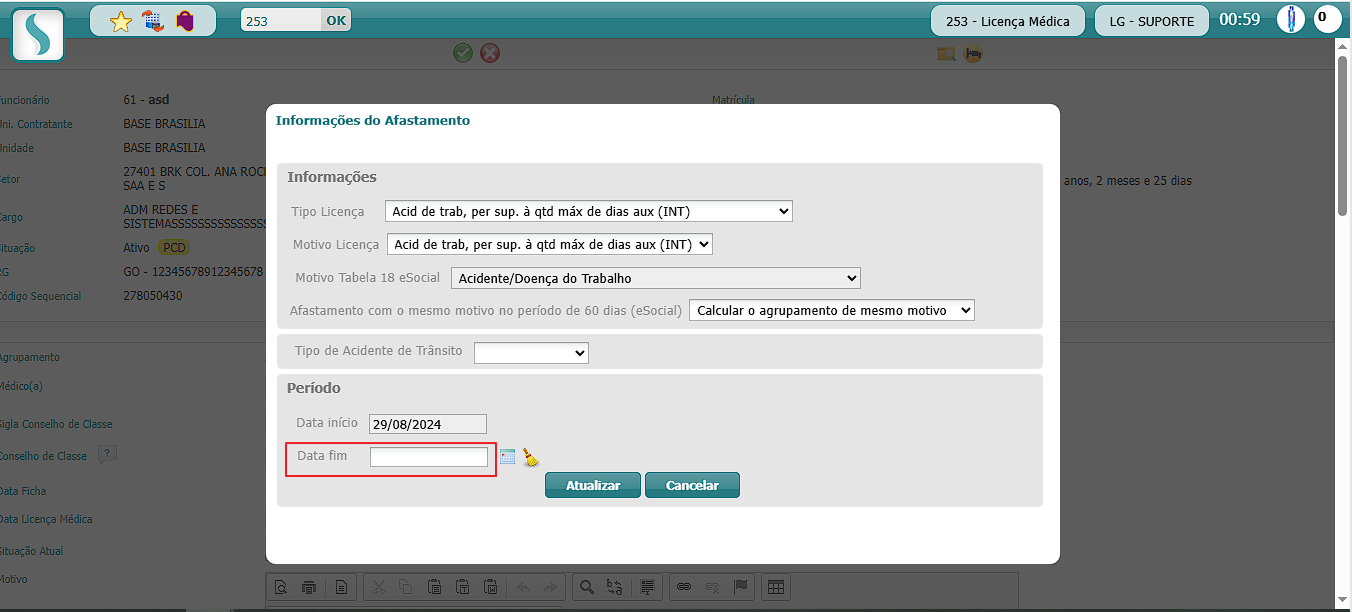This screenshot has height=612, width=1352.
Task: Click the paste from Word icon
Action: (490, 587)
